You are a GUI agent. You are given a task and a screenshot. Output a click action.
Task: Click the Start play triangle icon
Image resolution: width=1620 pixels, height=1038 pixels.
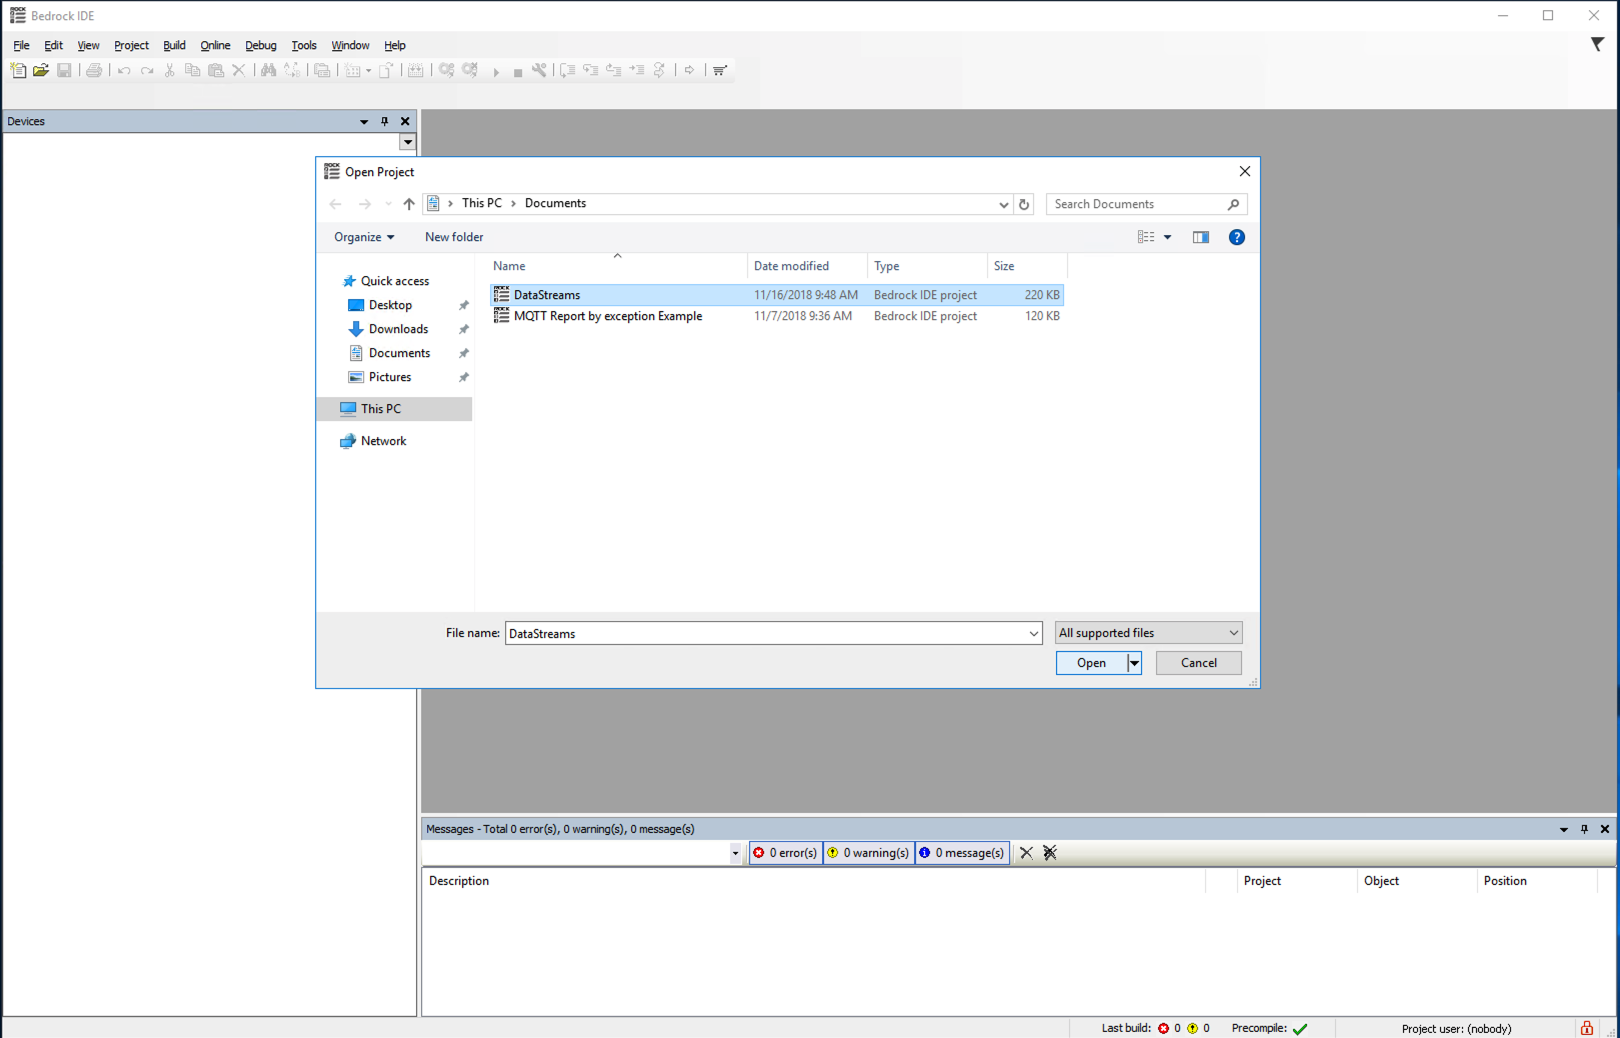(x=496, y=72)
